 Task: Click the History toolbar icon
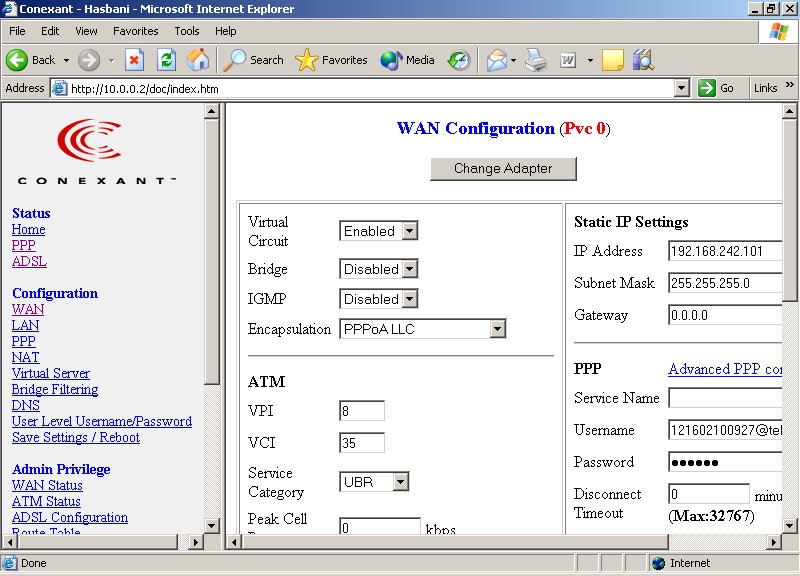[458, 60]
